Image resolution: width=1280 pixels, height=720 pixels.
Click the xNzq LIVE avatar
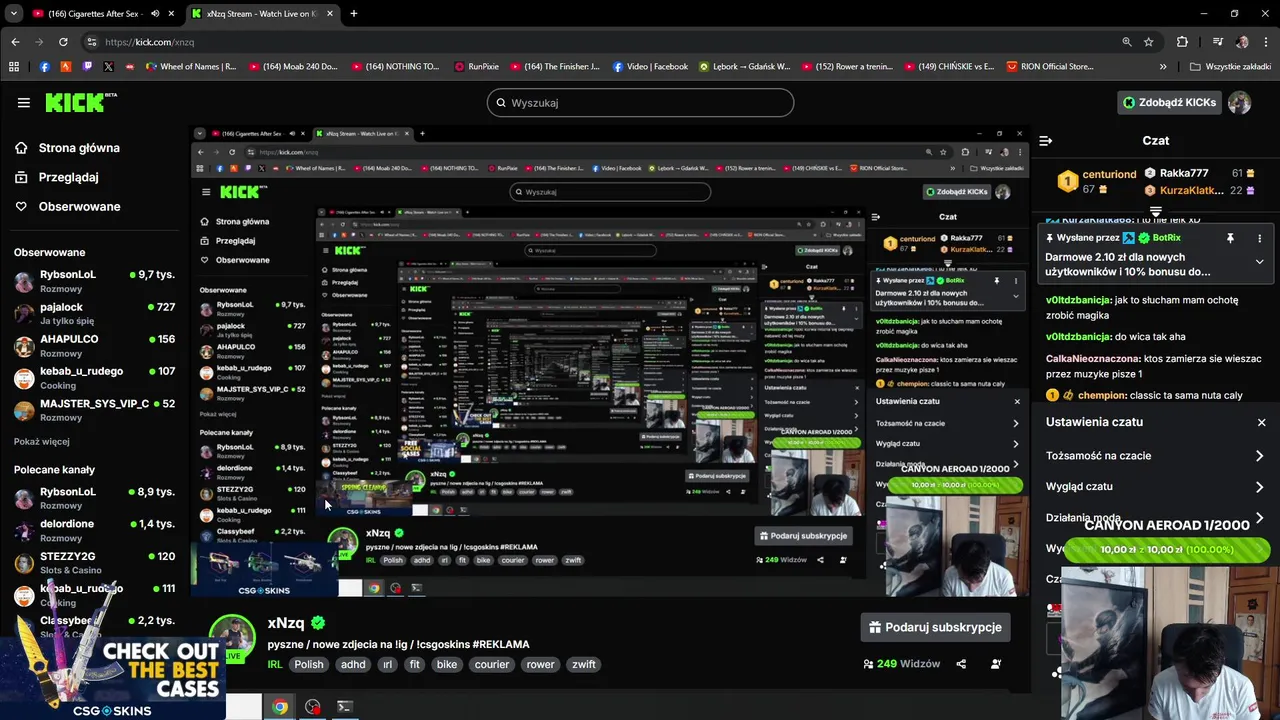[232, 639]
